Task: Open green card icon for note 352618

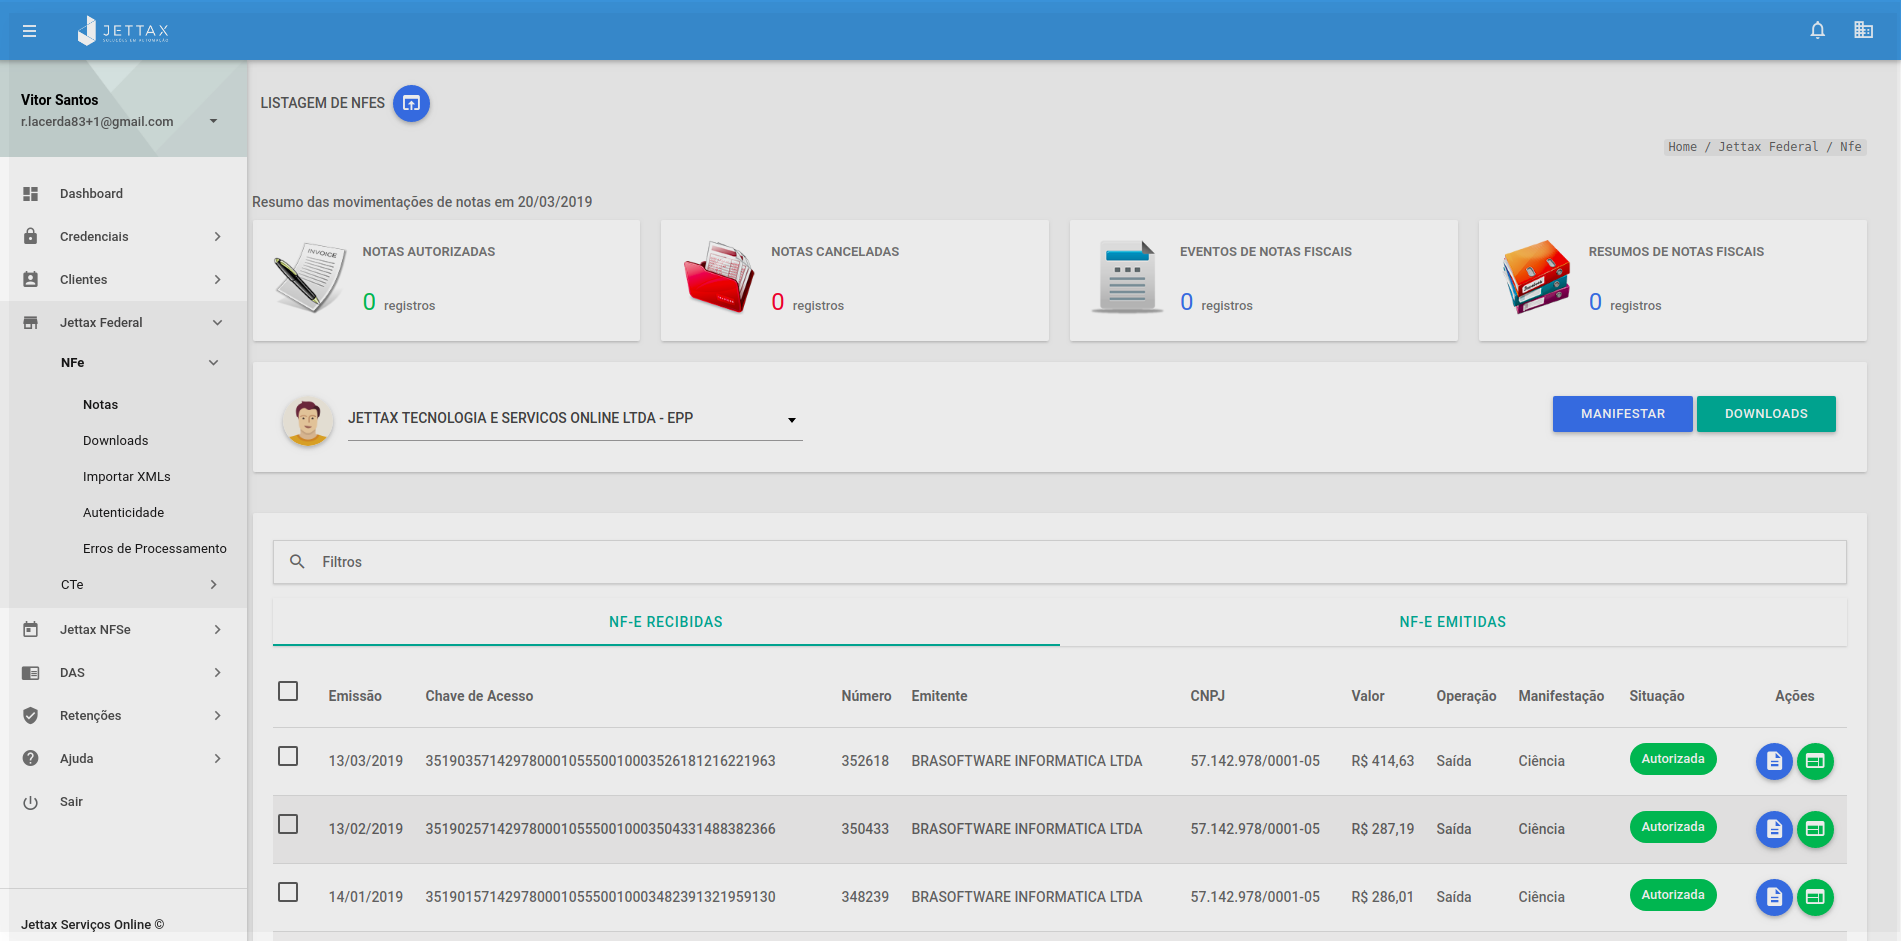Action: click(x=1815, y=761)
